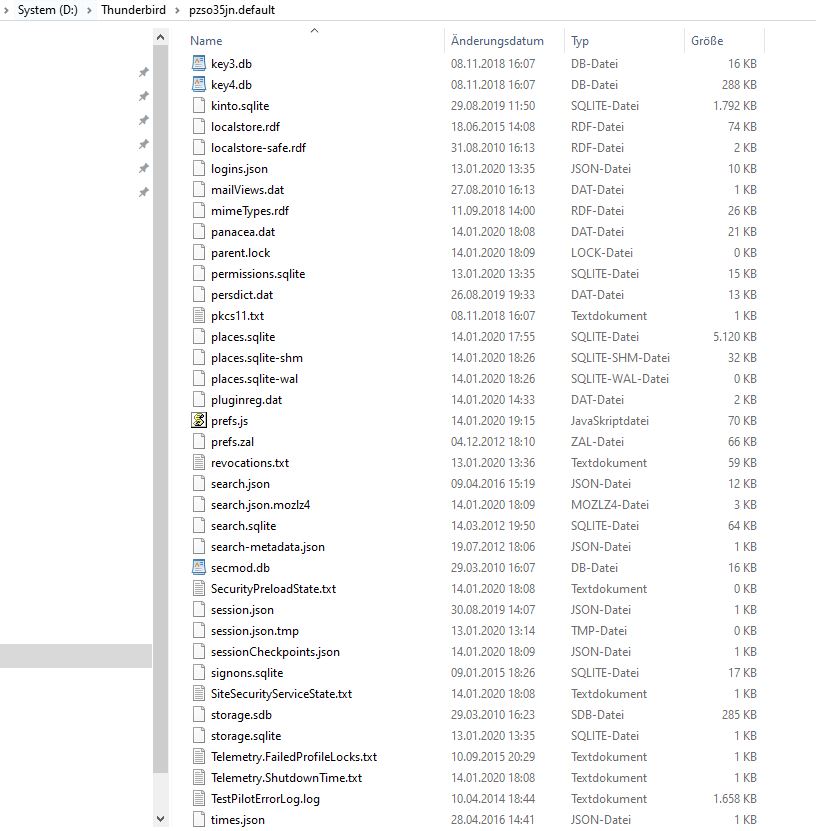
Task: Click the localstore.rdf file icon
Action: coord(199,127)
